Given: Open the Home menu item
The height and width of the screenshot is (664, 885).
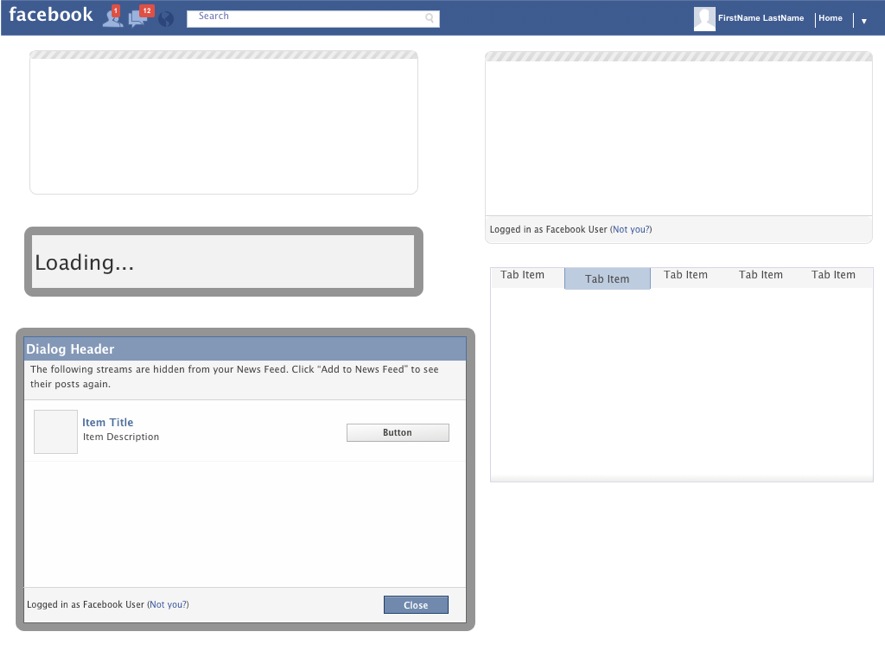Looking at the screenshot, I should tap(830, 17).
